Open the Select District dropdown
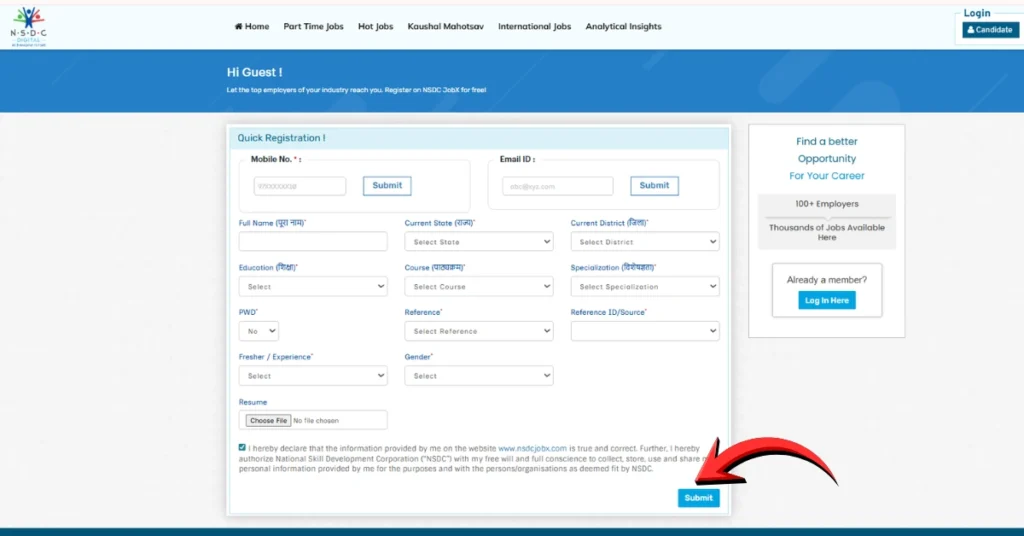Image resolution: width=1024 pixels, height=536 pixels. point(645,242)
